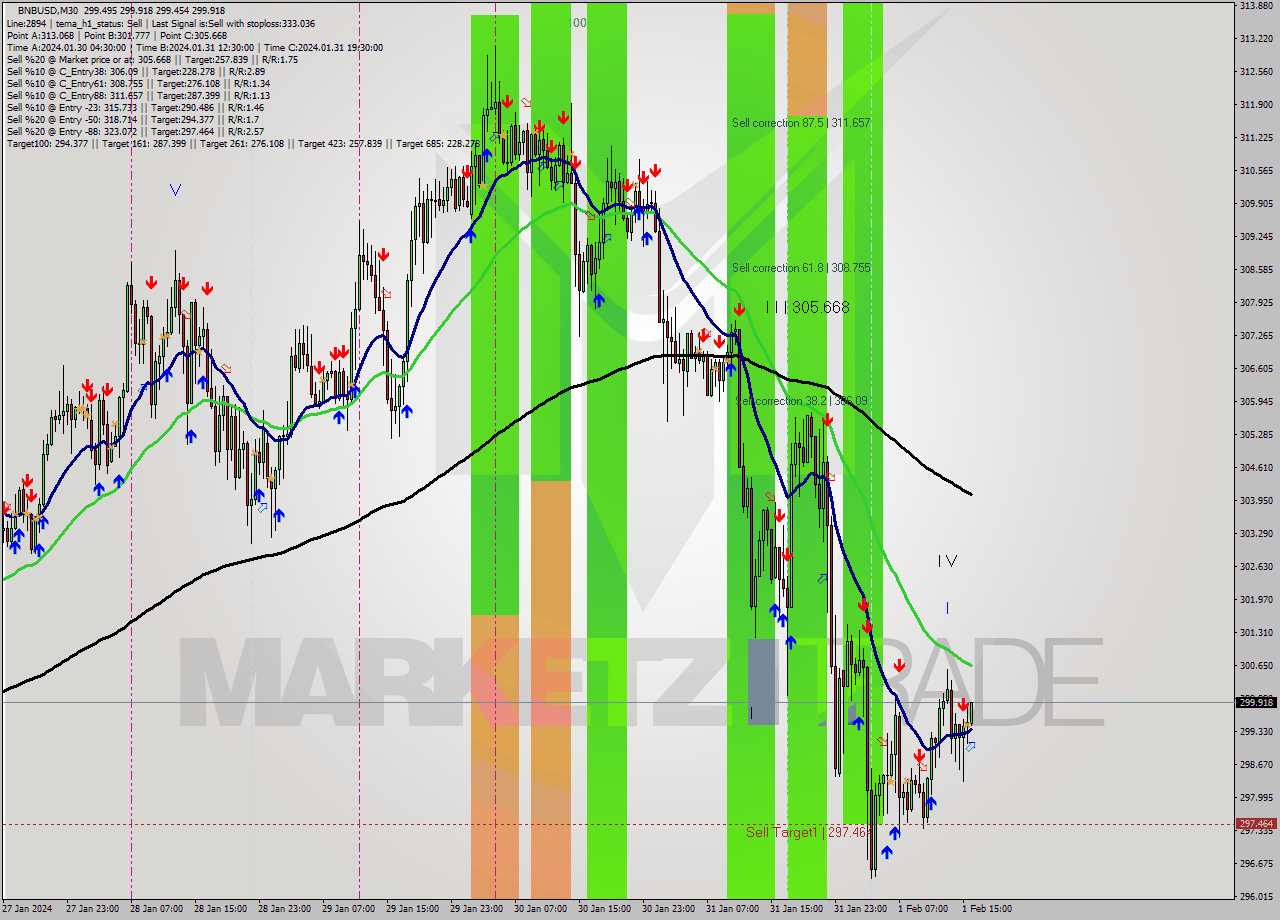Click the 305.945 price axis label
This screenshot has width=1280, height=920.
[x=1256, y=401]
